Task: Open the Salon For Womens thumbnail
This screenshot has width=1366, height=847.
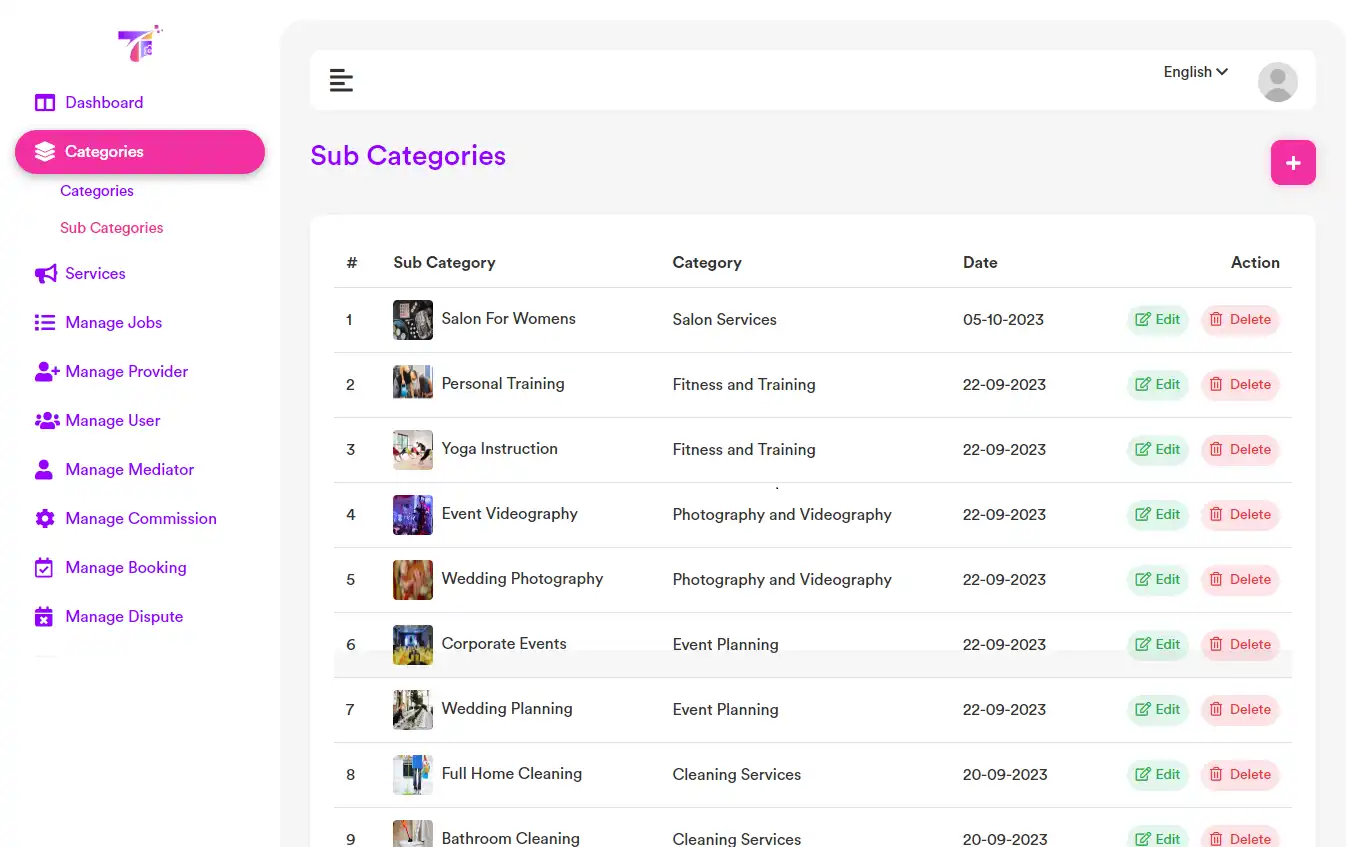Action: (x=412, y=319)
